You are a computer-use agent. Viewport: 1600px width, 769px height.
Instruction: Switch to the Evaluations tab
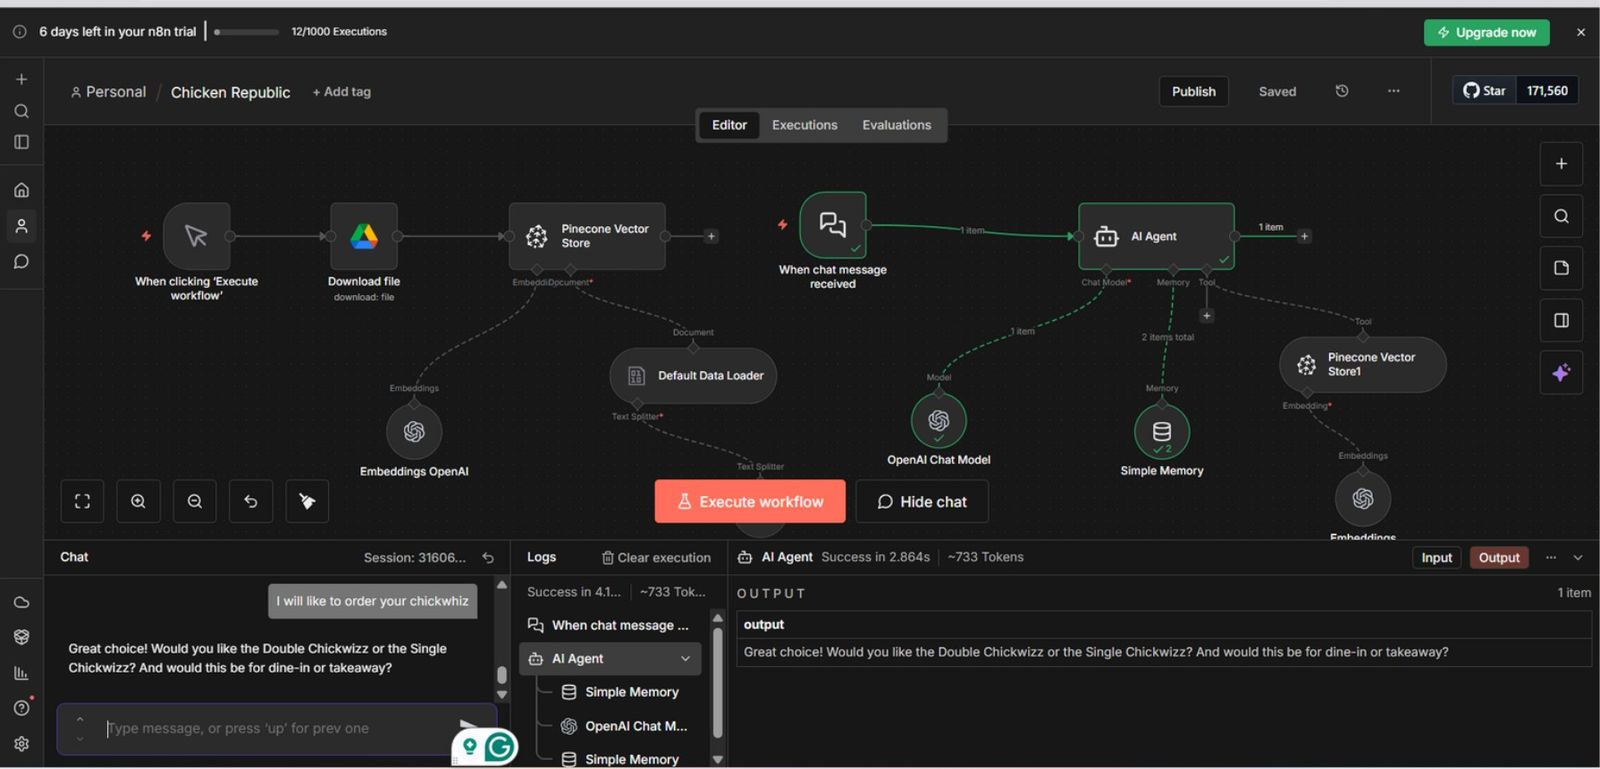[897, 125]
